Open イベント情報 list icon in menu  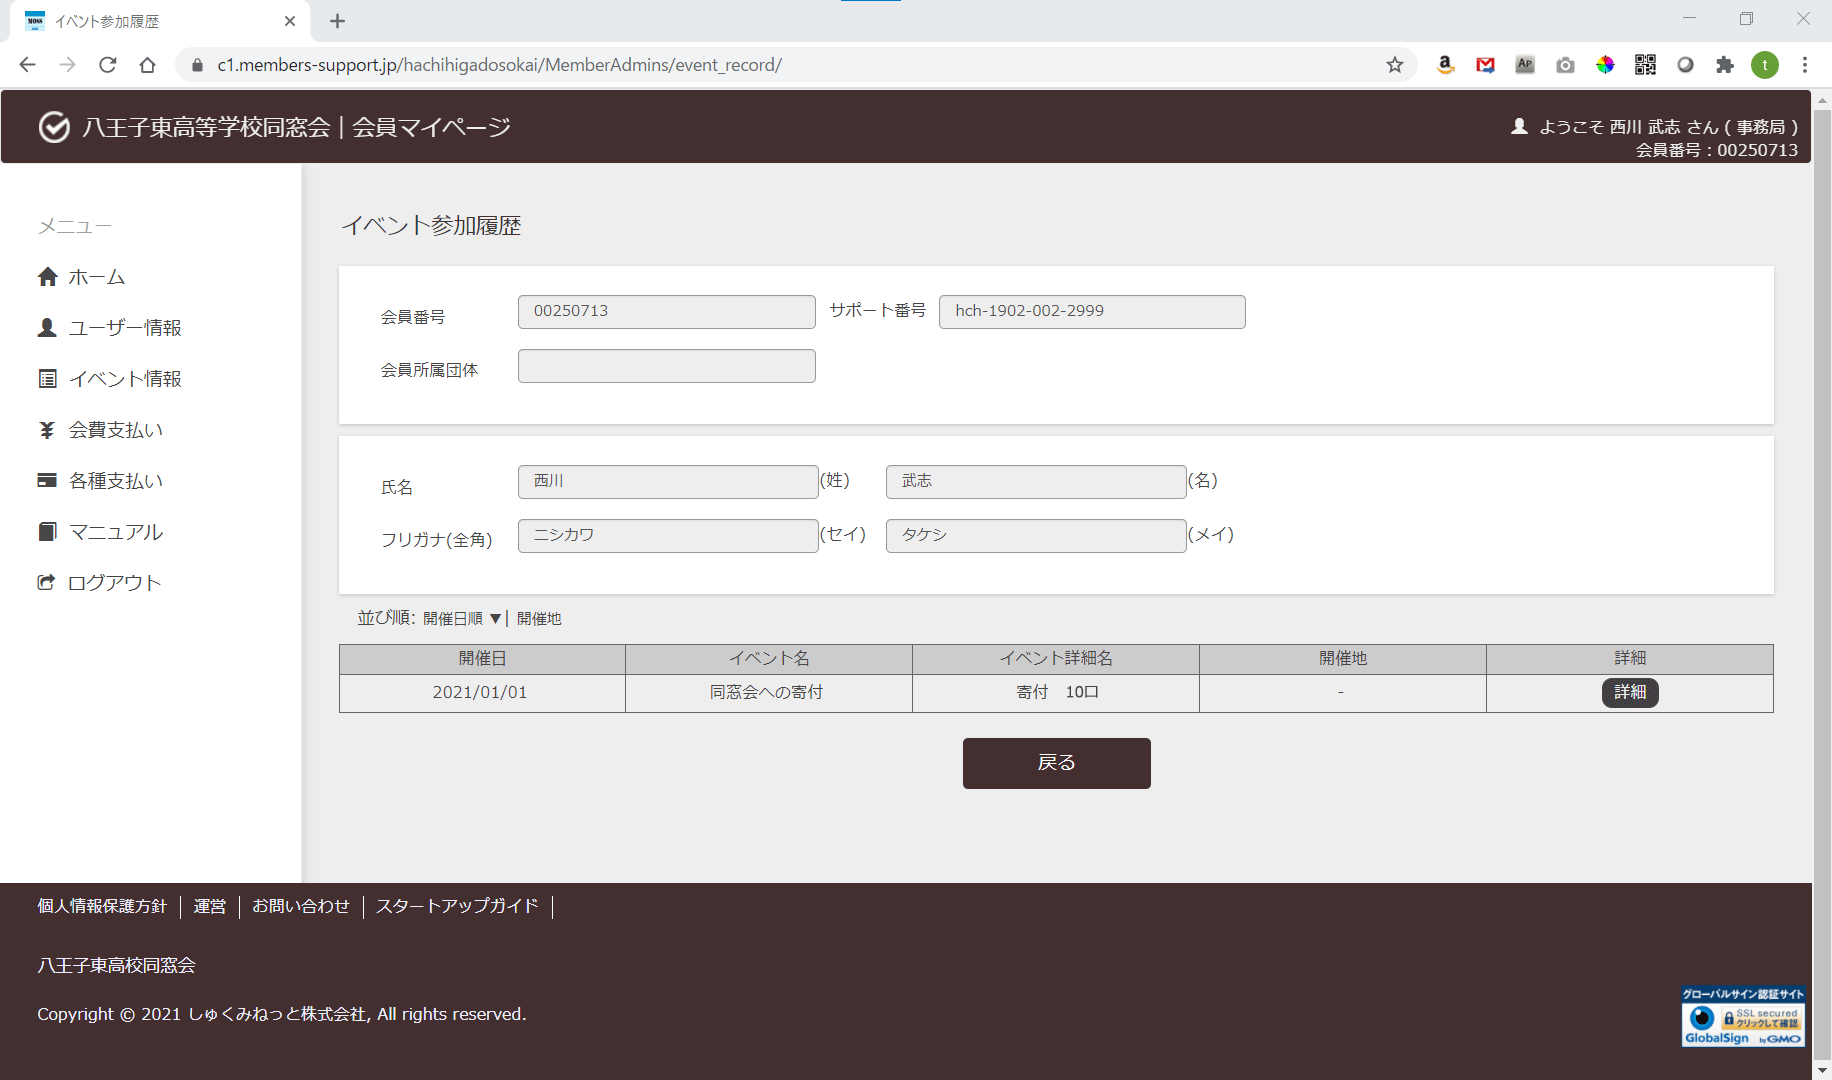[47, 378]
